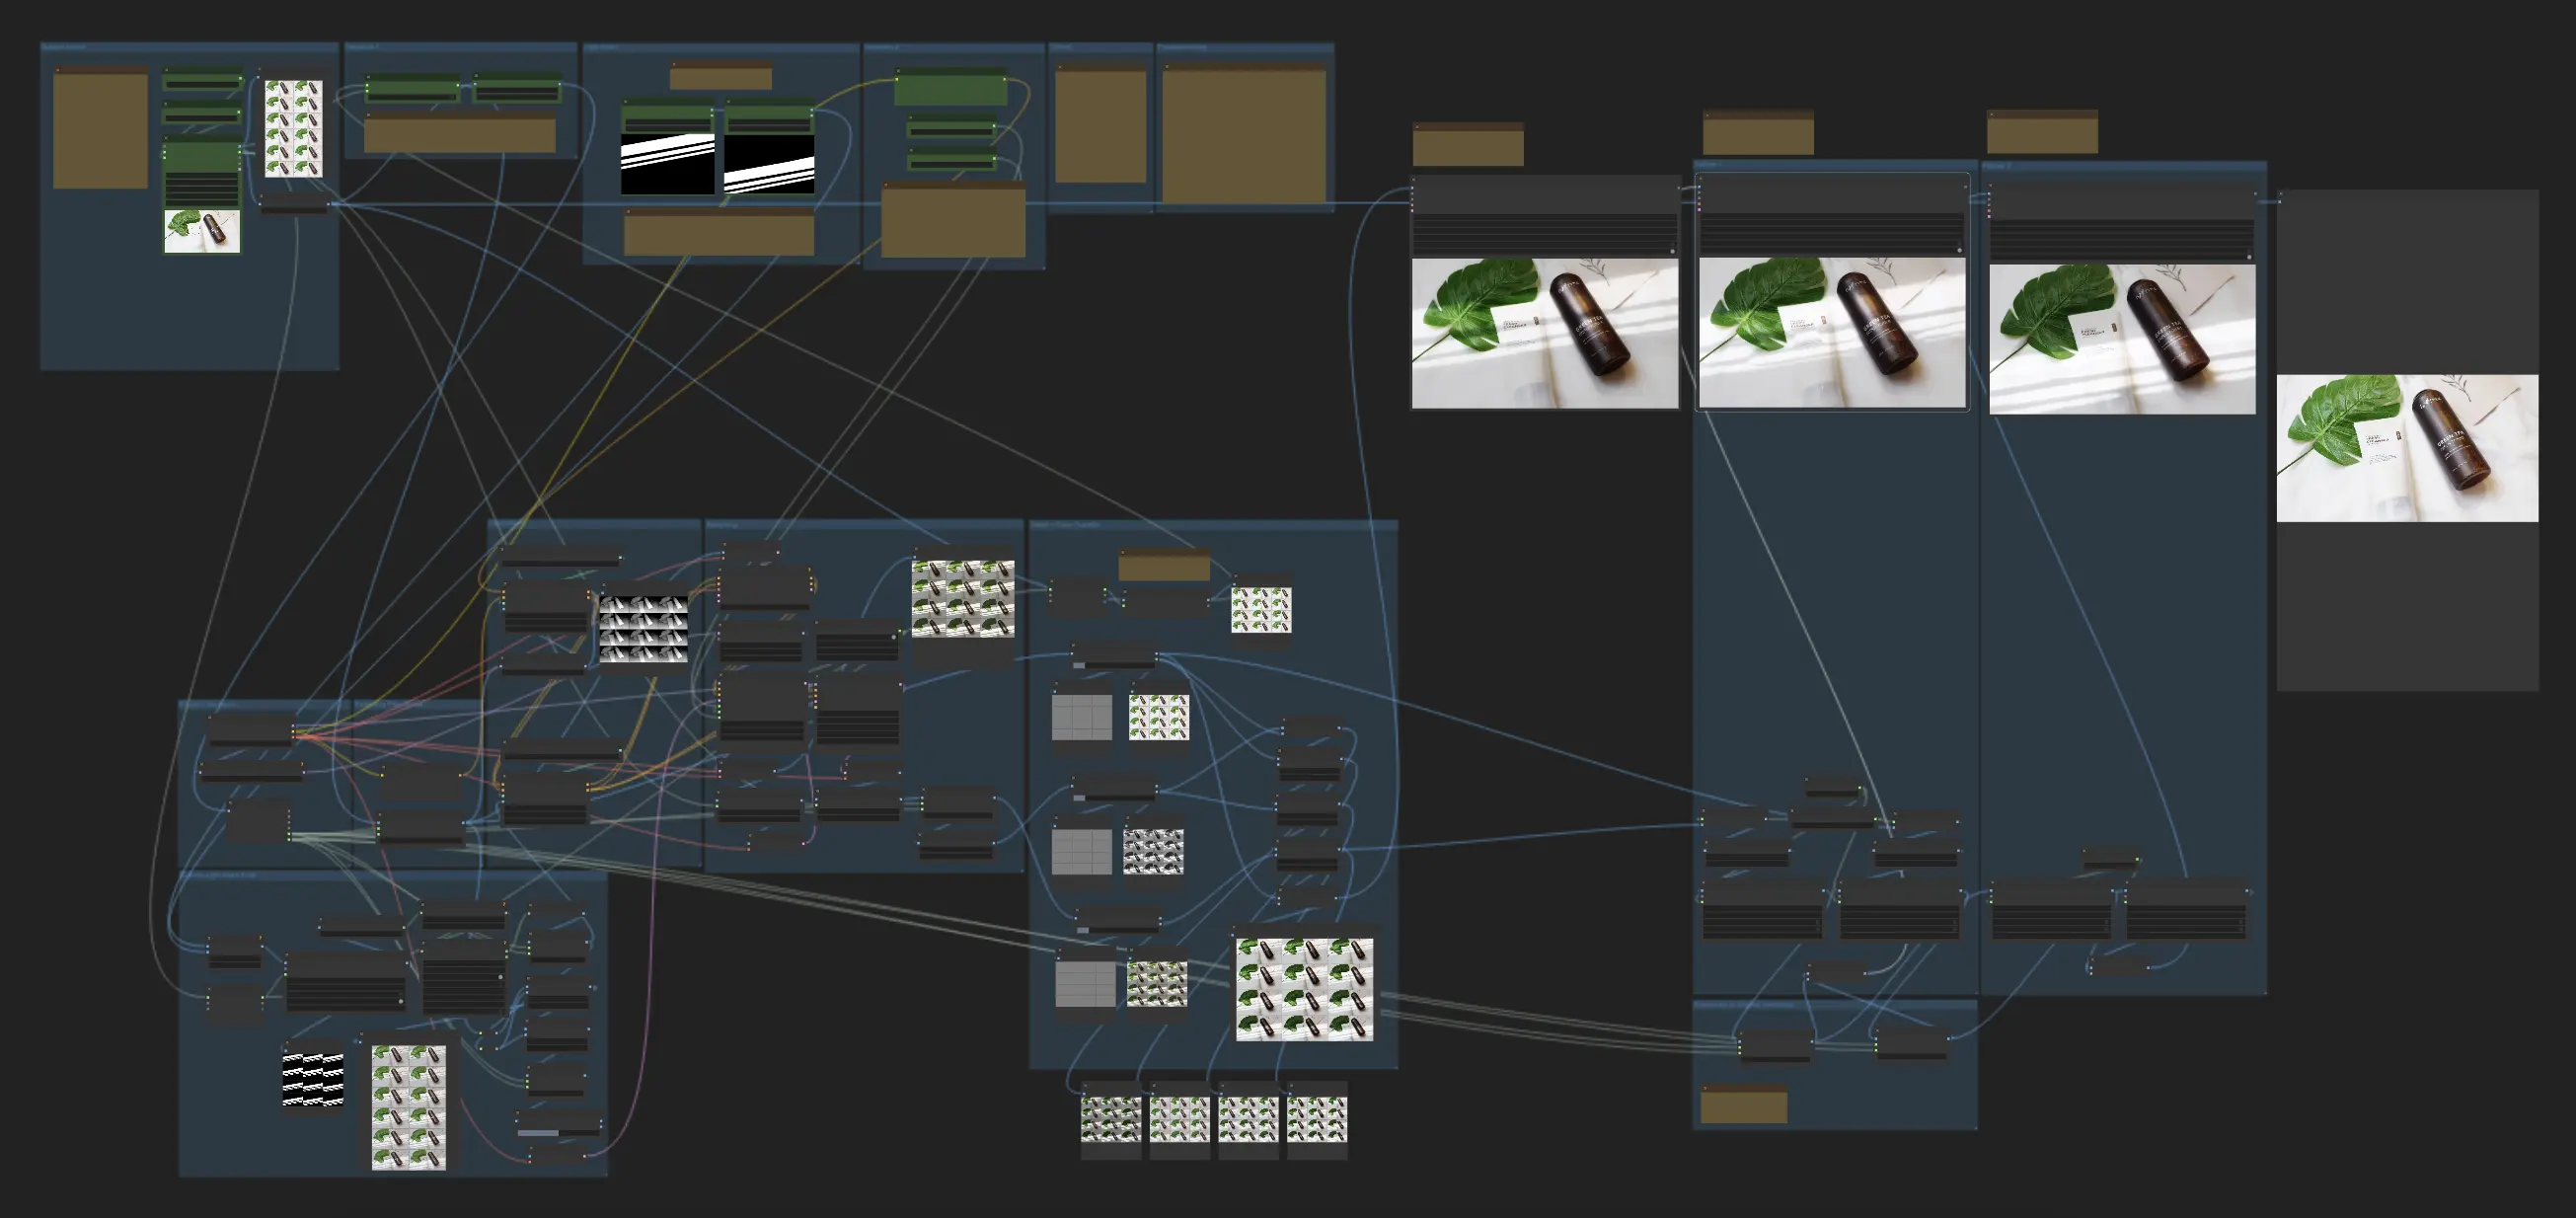Toggle the round switch above third large preview
The width and height of the screenshot is (2576, 1218).
click(2250, 257)
